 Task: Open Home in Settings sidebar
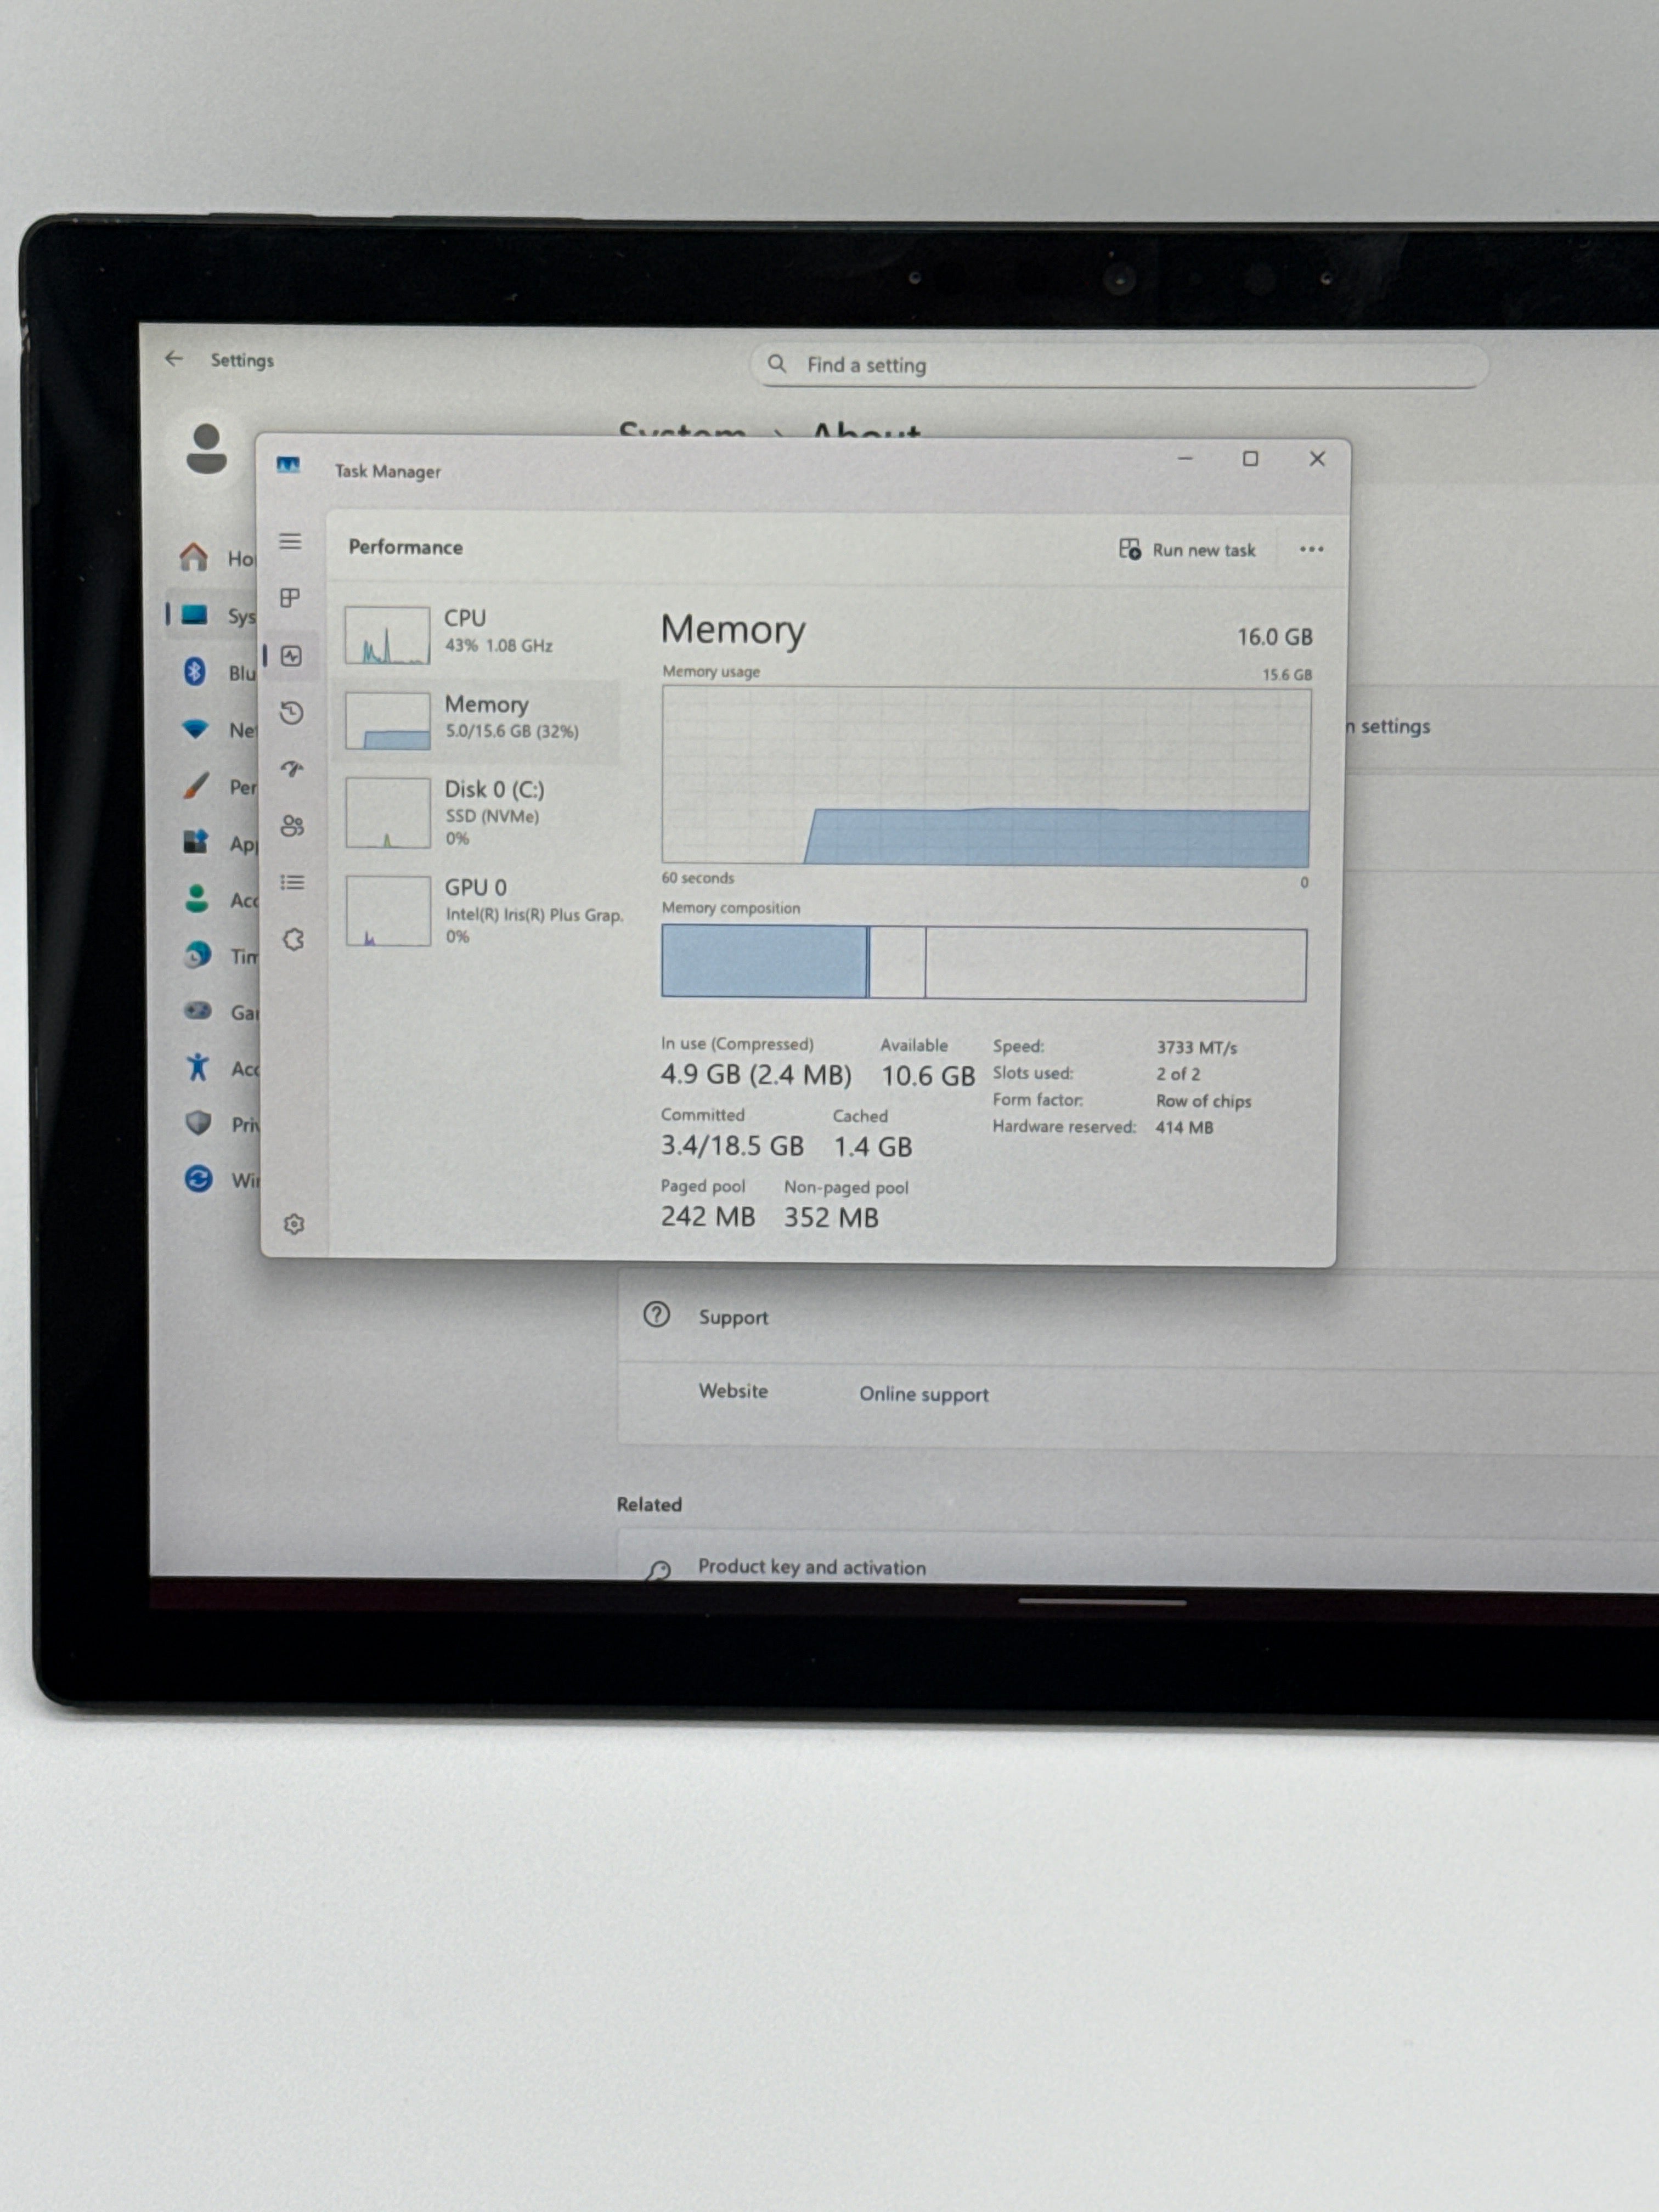coord(217,557)
